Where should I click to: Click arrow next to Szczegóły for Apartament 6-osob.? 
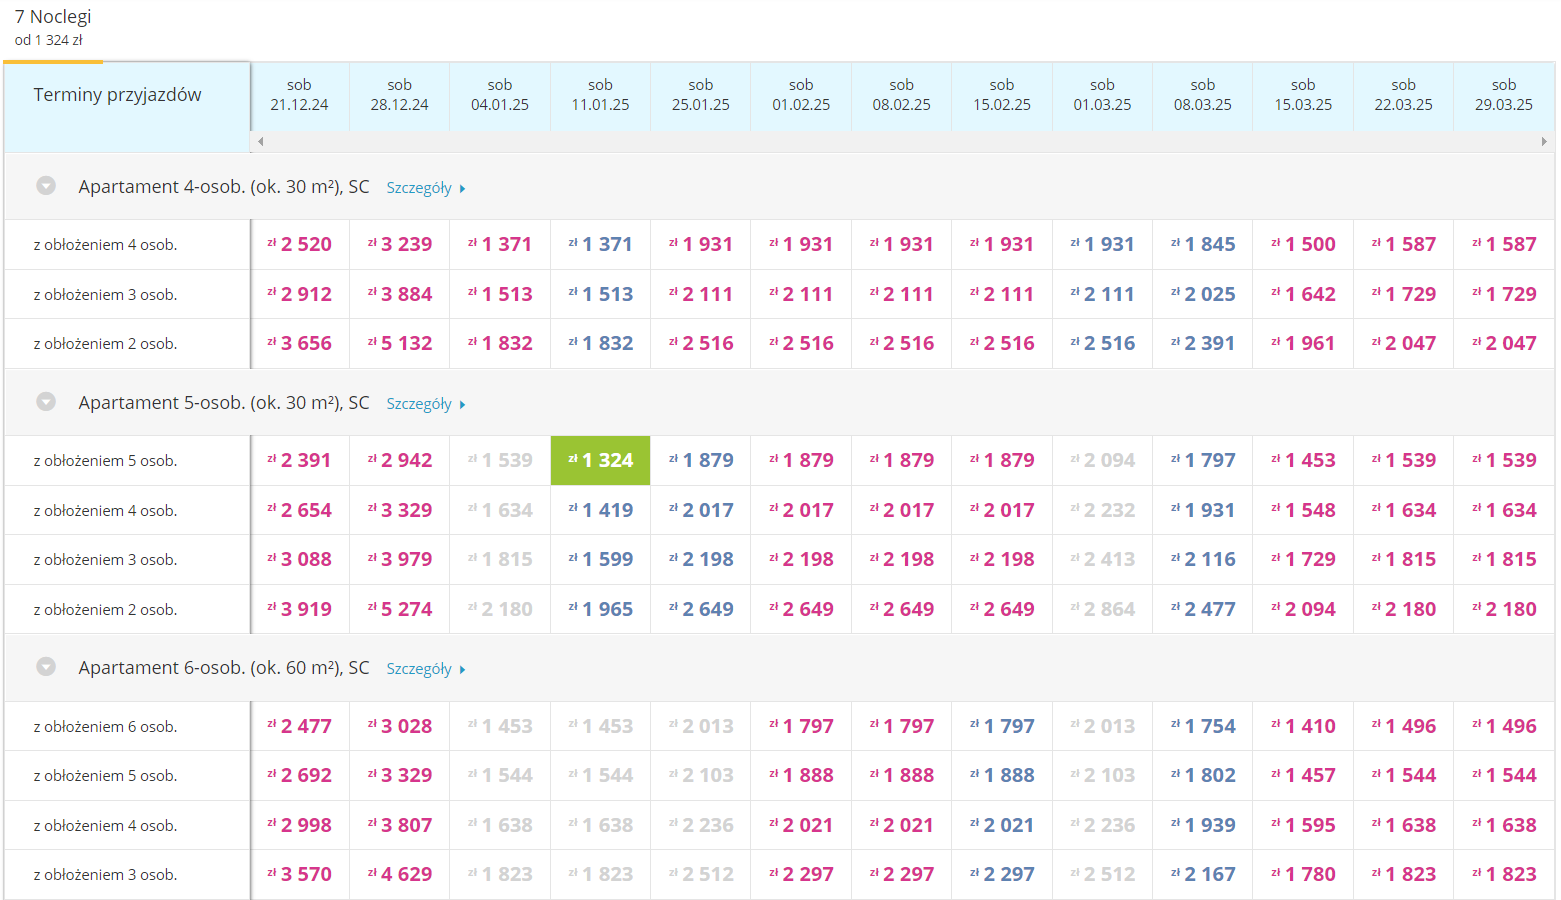click(x=462, y=670)
